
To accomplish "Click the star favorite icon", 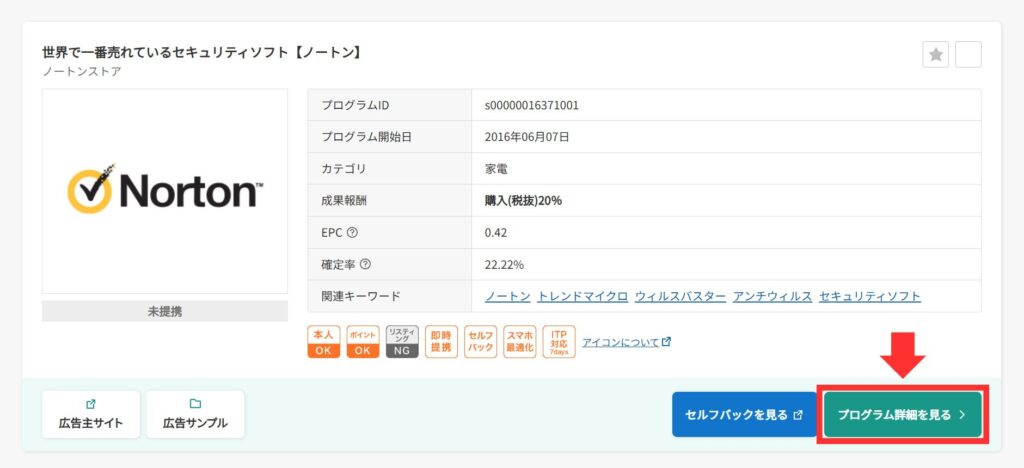I will pyautogui.click(x=935, y=55).
